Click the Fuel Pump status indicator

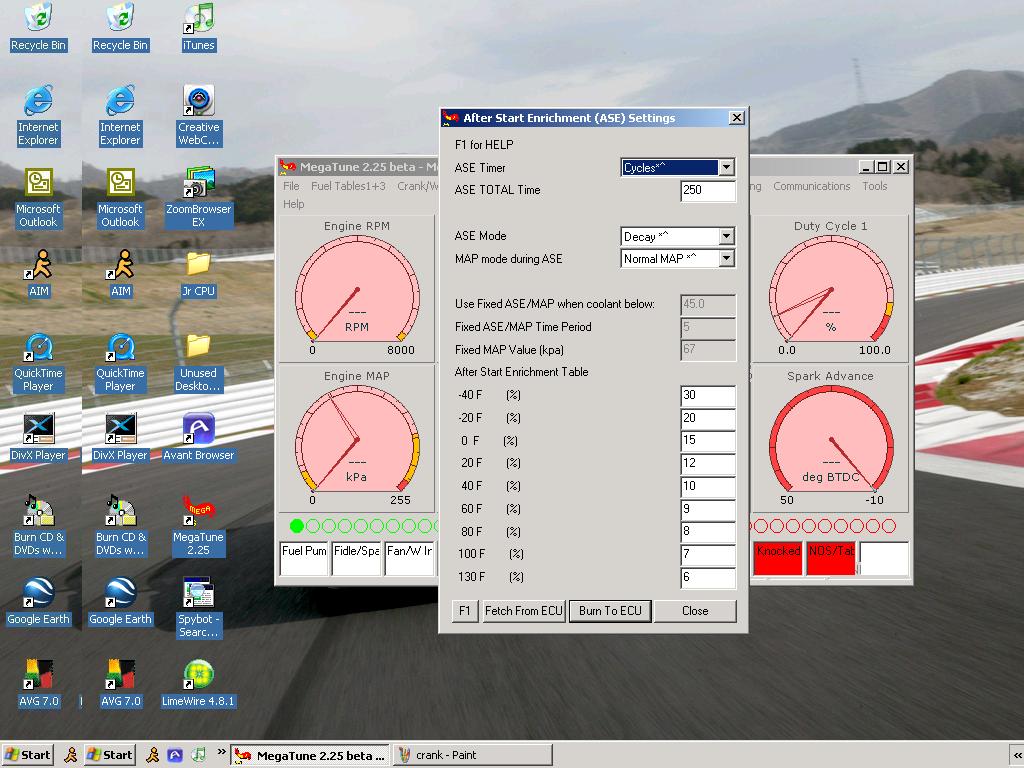tap(304, 558)
